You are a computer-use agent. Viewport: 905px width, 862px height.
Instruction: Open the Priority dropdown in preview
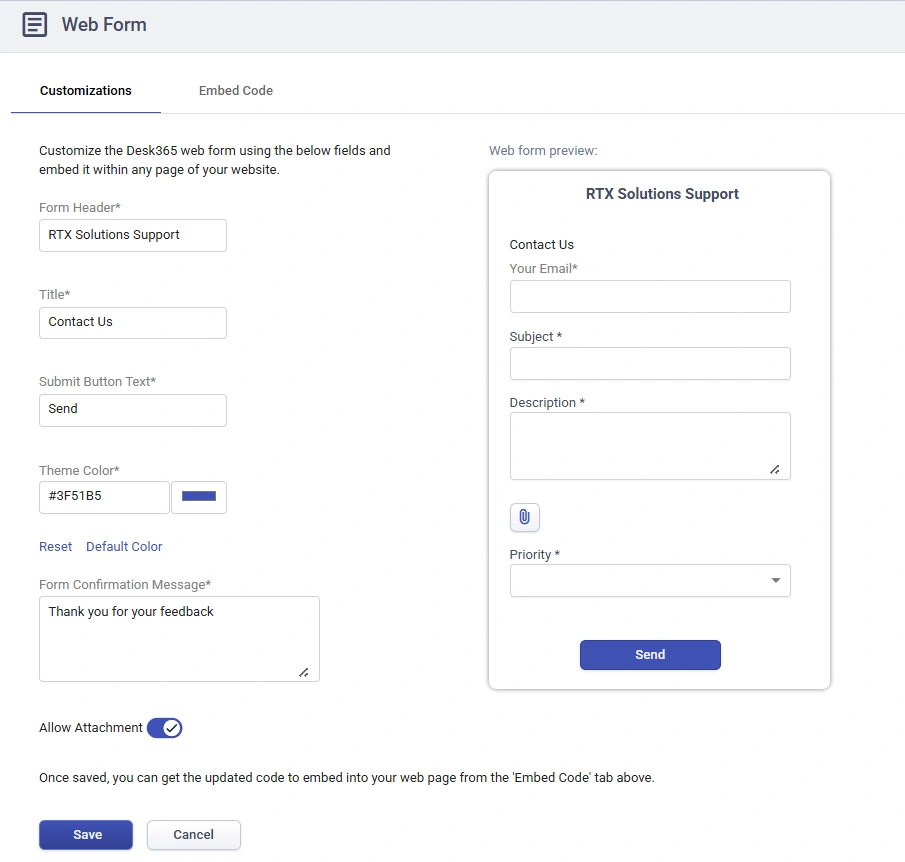(x=650, y=580)
